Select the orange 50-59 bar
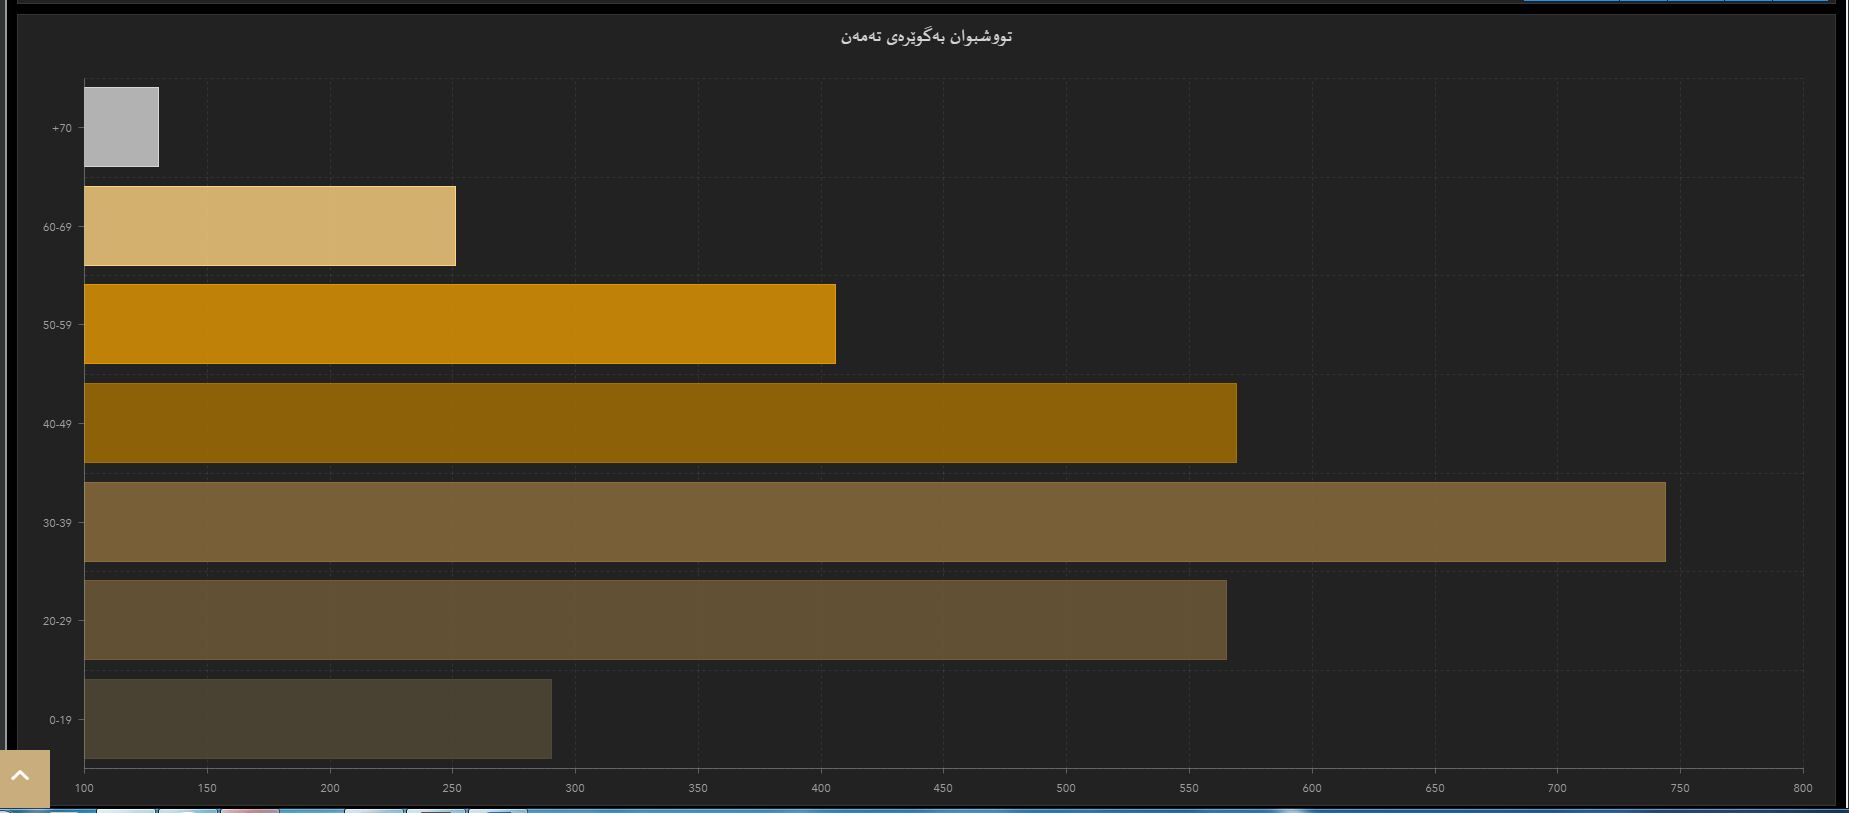The height and width of the screenshot is (813, 1849). (x=460, y=324)
